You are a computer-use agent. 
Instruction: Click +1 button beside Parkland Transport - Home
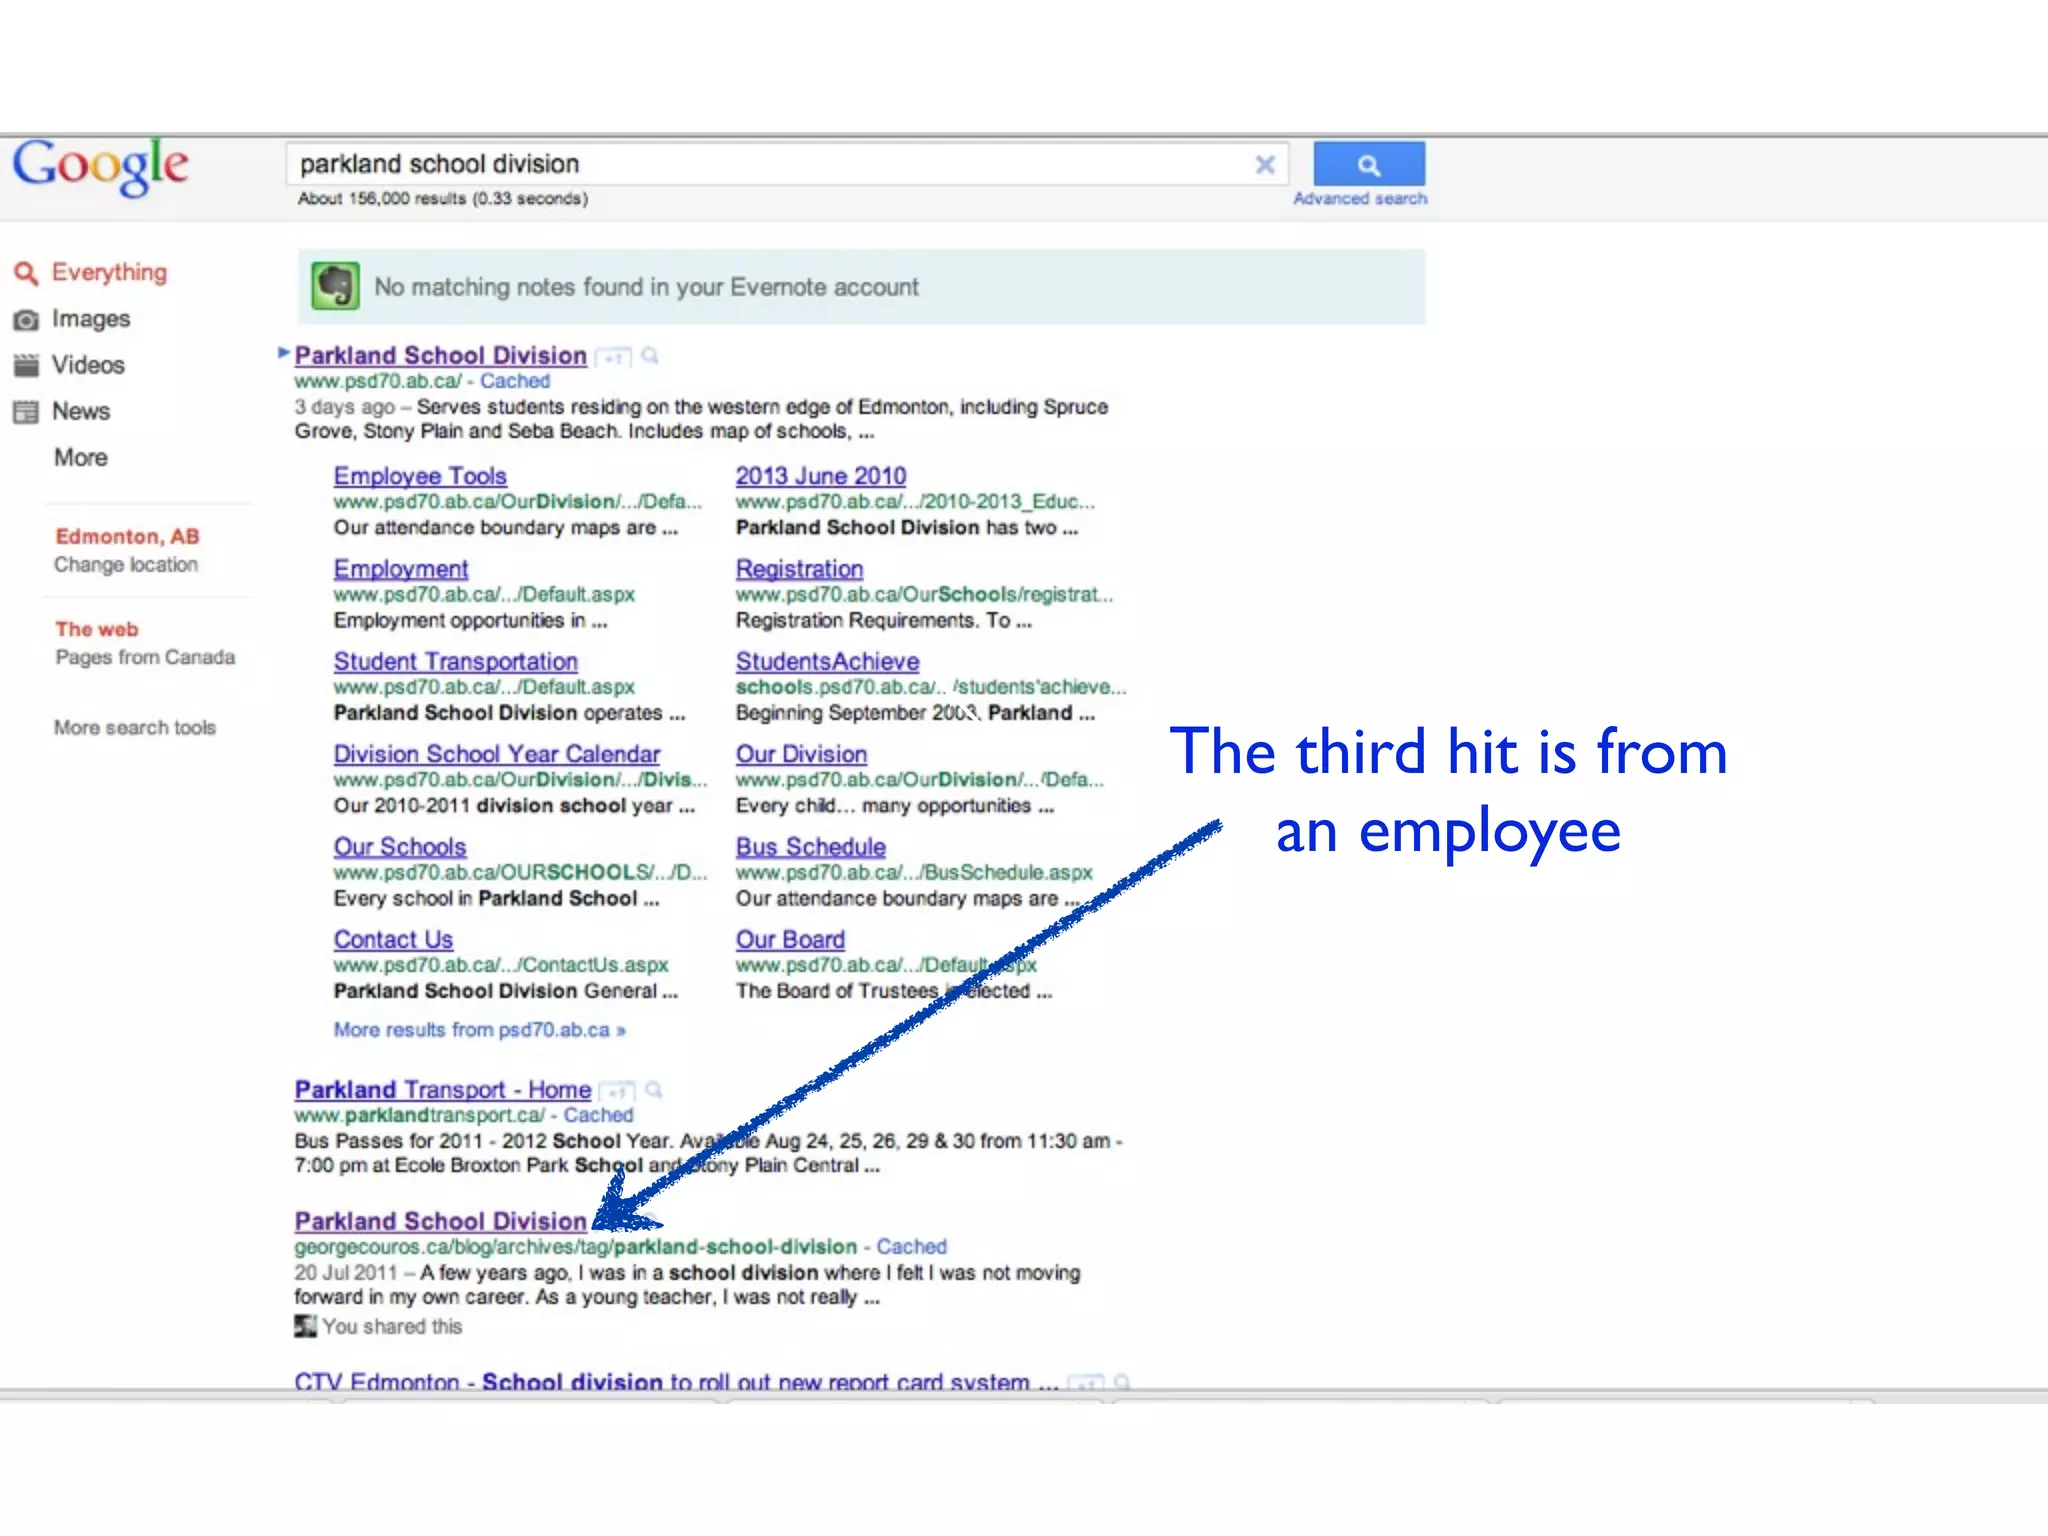[x=617, y=1091]
